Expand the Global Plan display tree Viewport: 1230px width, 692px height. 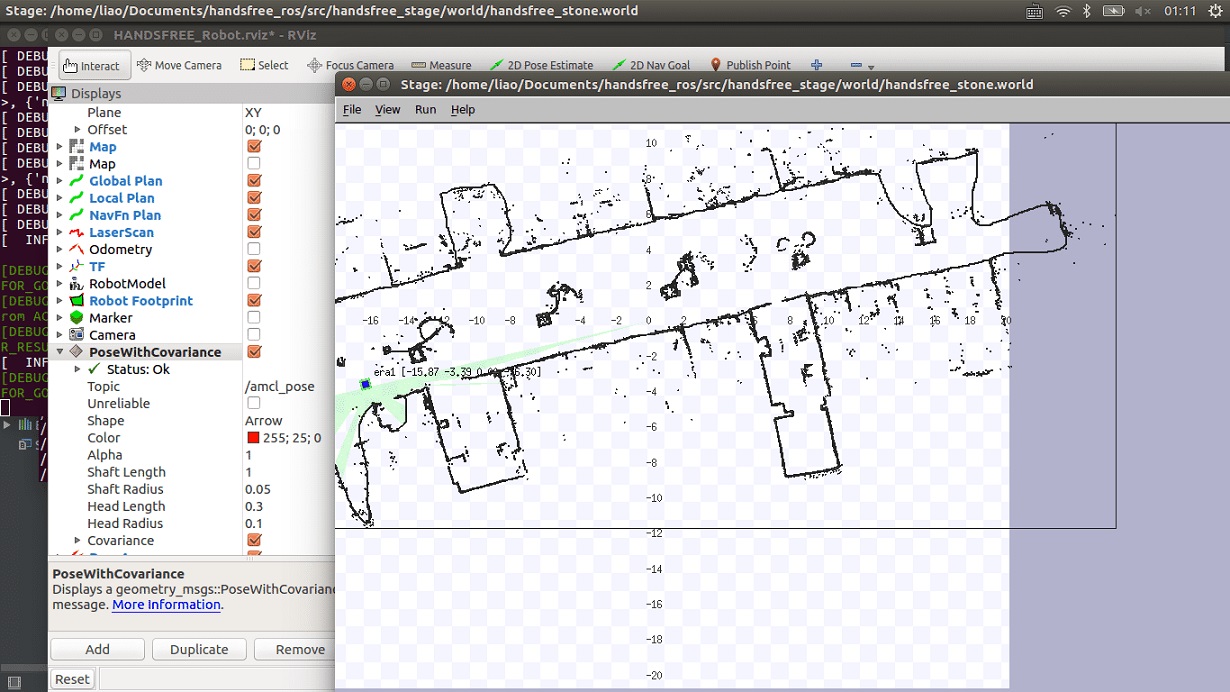(59, 181)
